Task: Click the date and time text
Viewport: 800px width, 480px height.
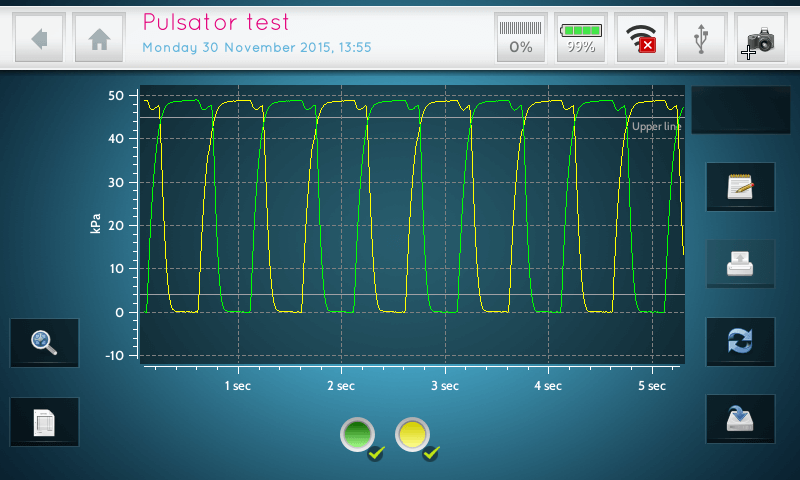Action: [x=257, y=47]
